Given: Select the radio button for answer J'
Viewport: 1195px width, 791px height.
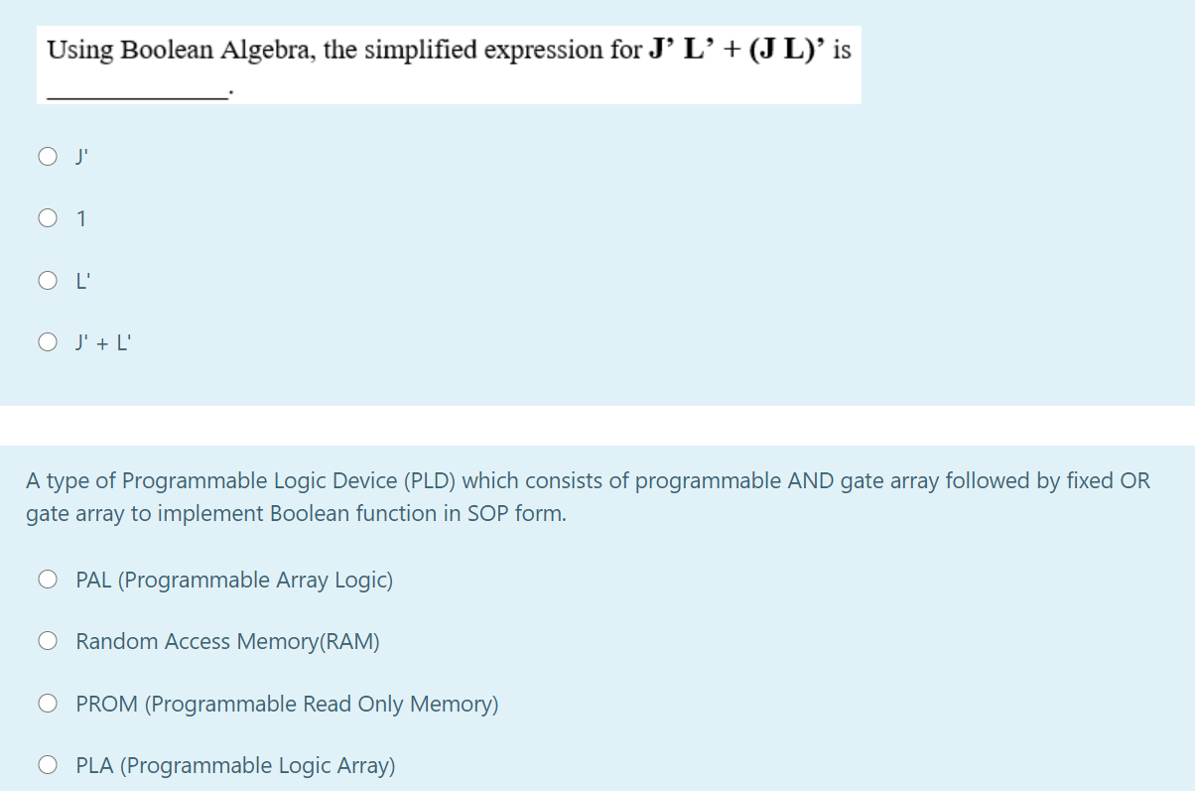Looking at the screenshot, I should click(47, 156).
